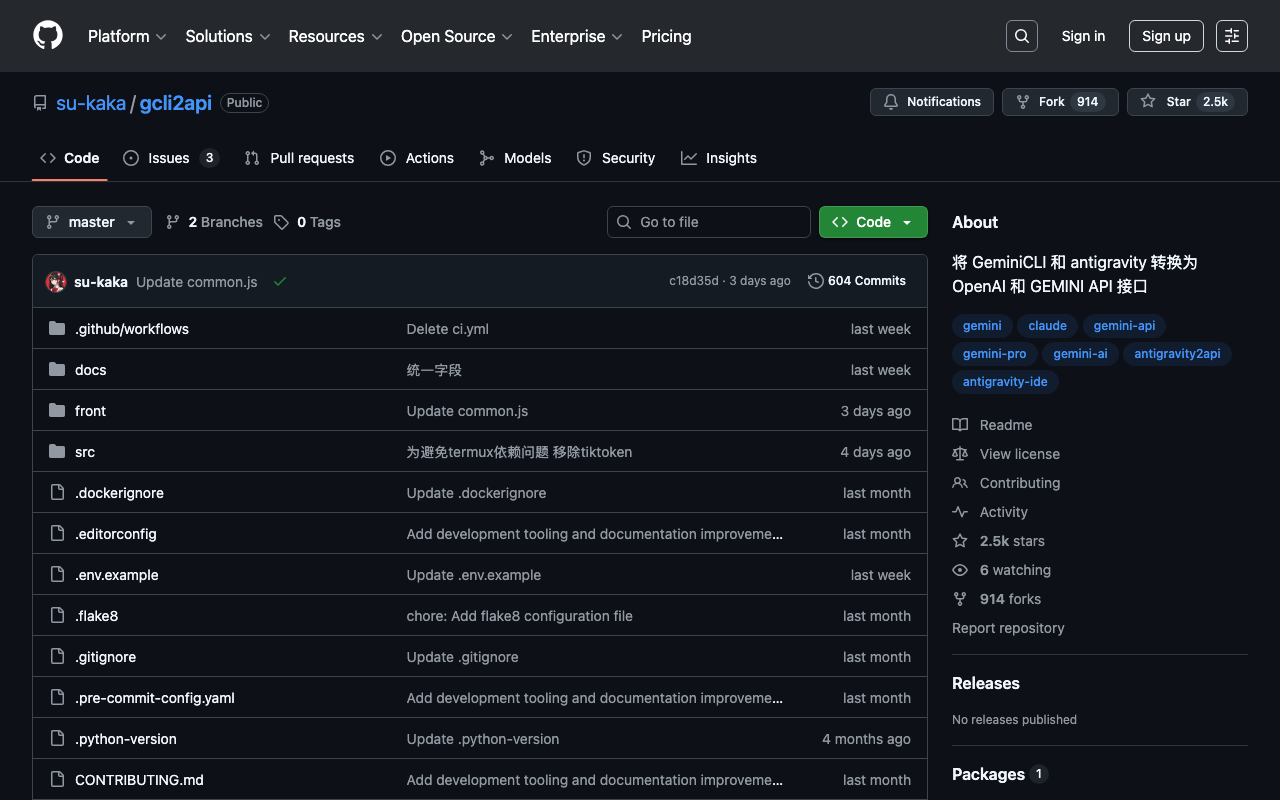The width and height of the screenshot is (1280, 800).
Task: Click the 0 Tags link
Action: tap(308, 222)
